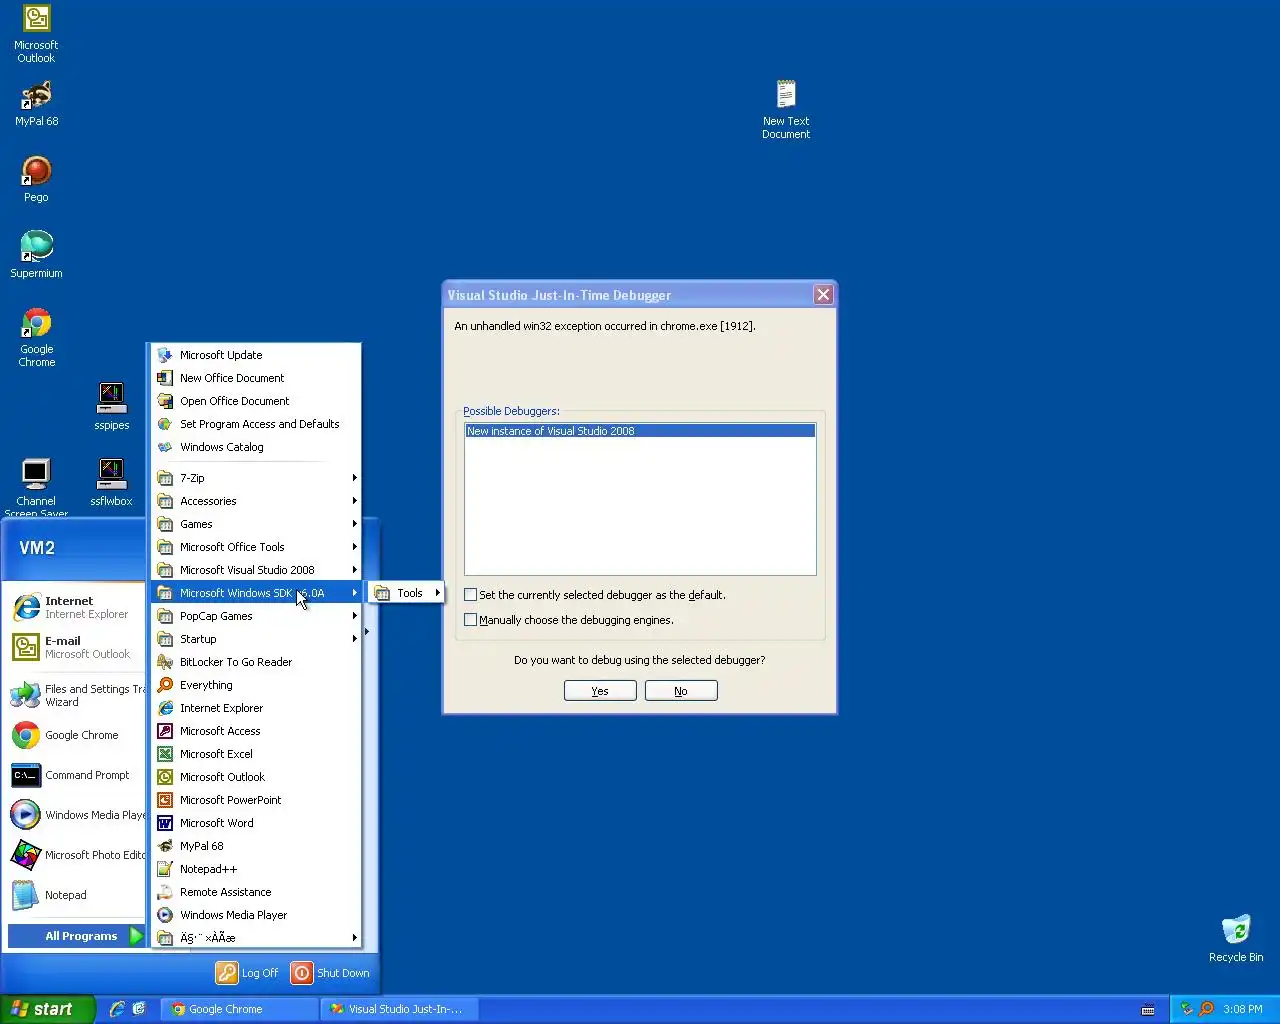Open Remote Assistance from programs list
The height and width of the screenshot is (1024, 1280).
point(255,892)
